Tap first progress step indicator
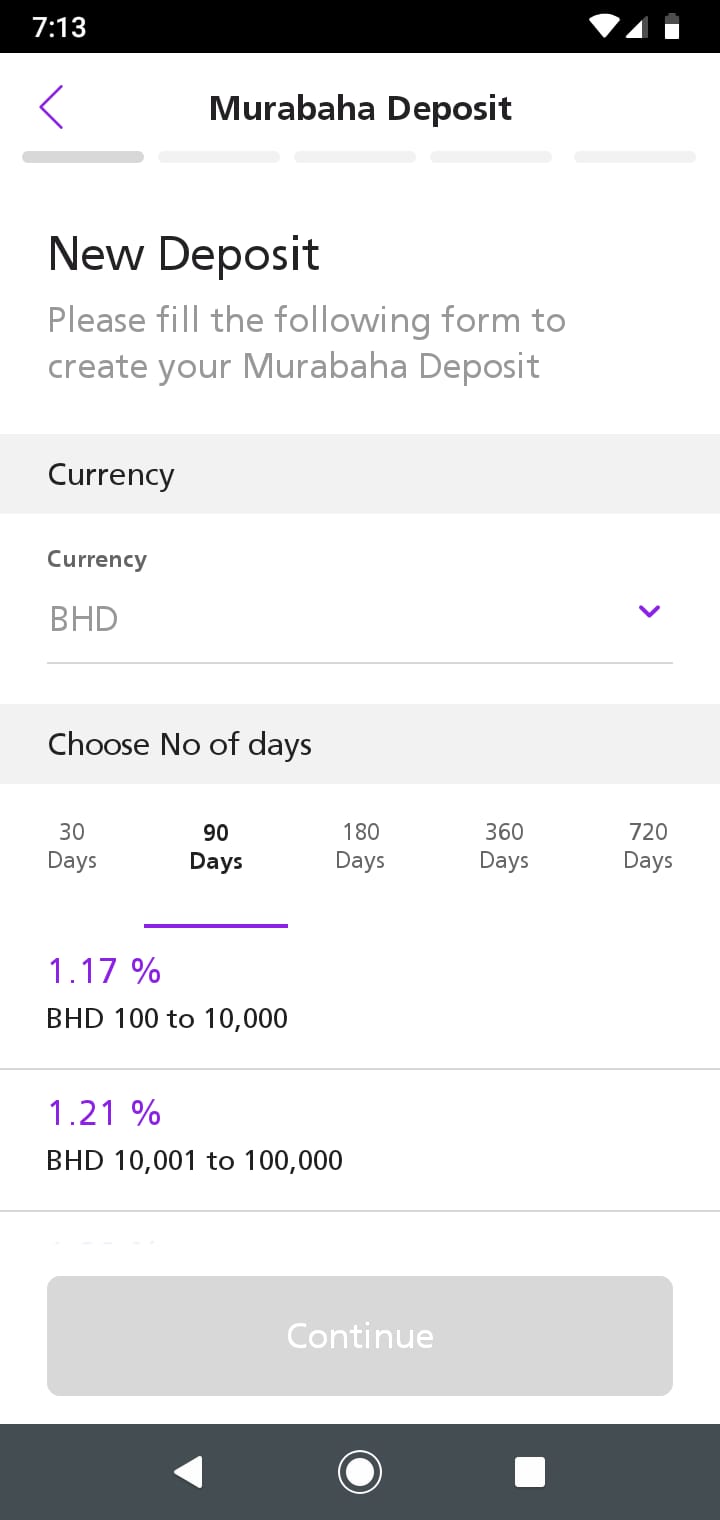 pyautogui.click(x=83, y=157)
